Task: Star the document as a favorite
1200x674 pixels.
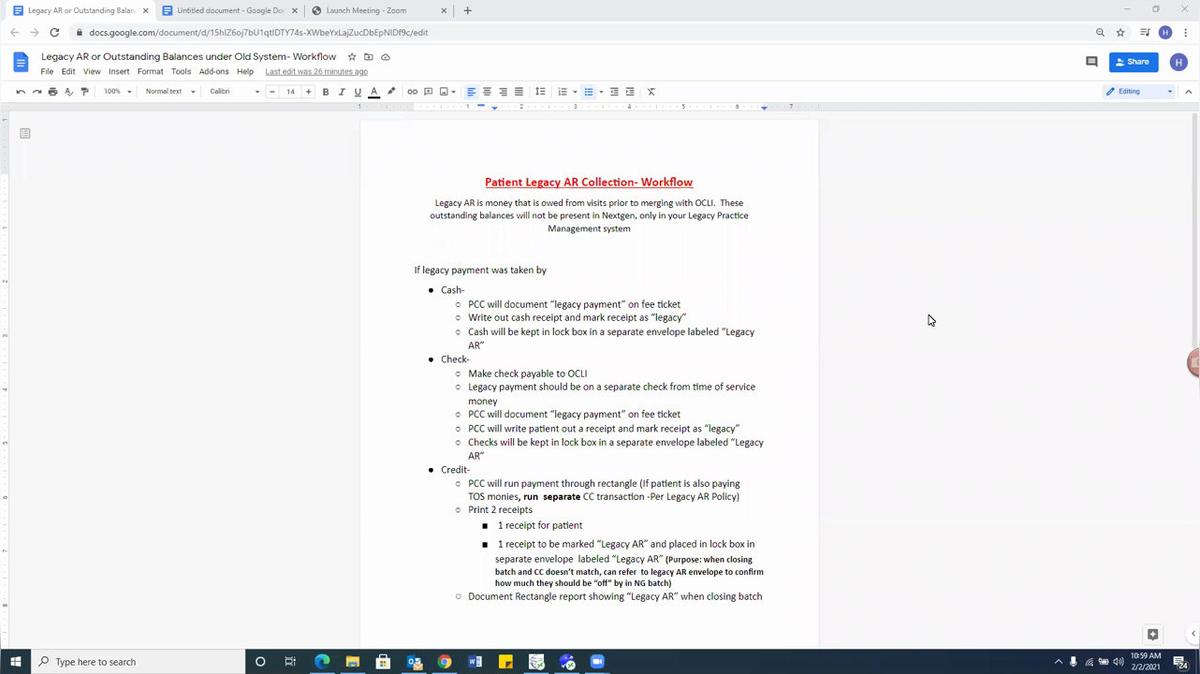Action: pyautogui.click(x=351, y=57)
